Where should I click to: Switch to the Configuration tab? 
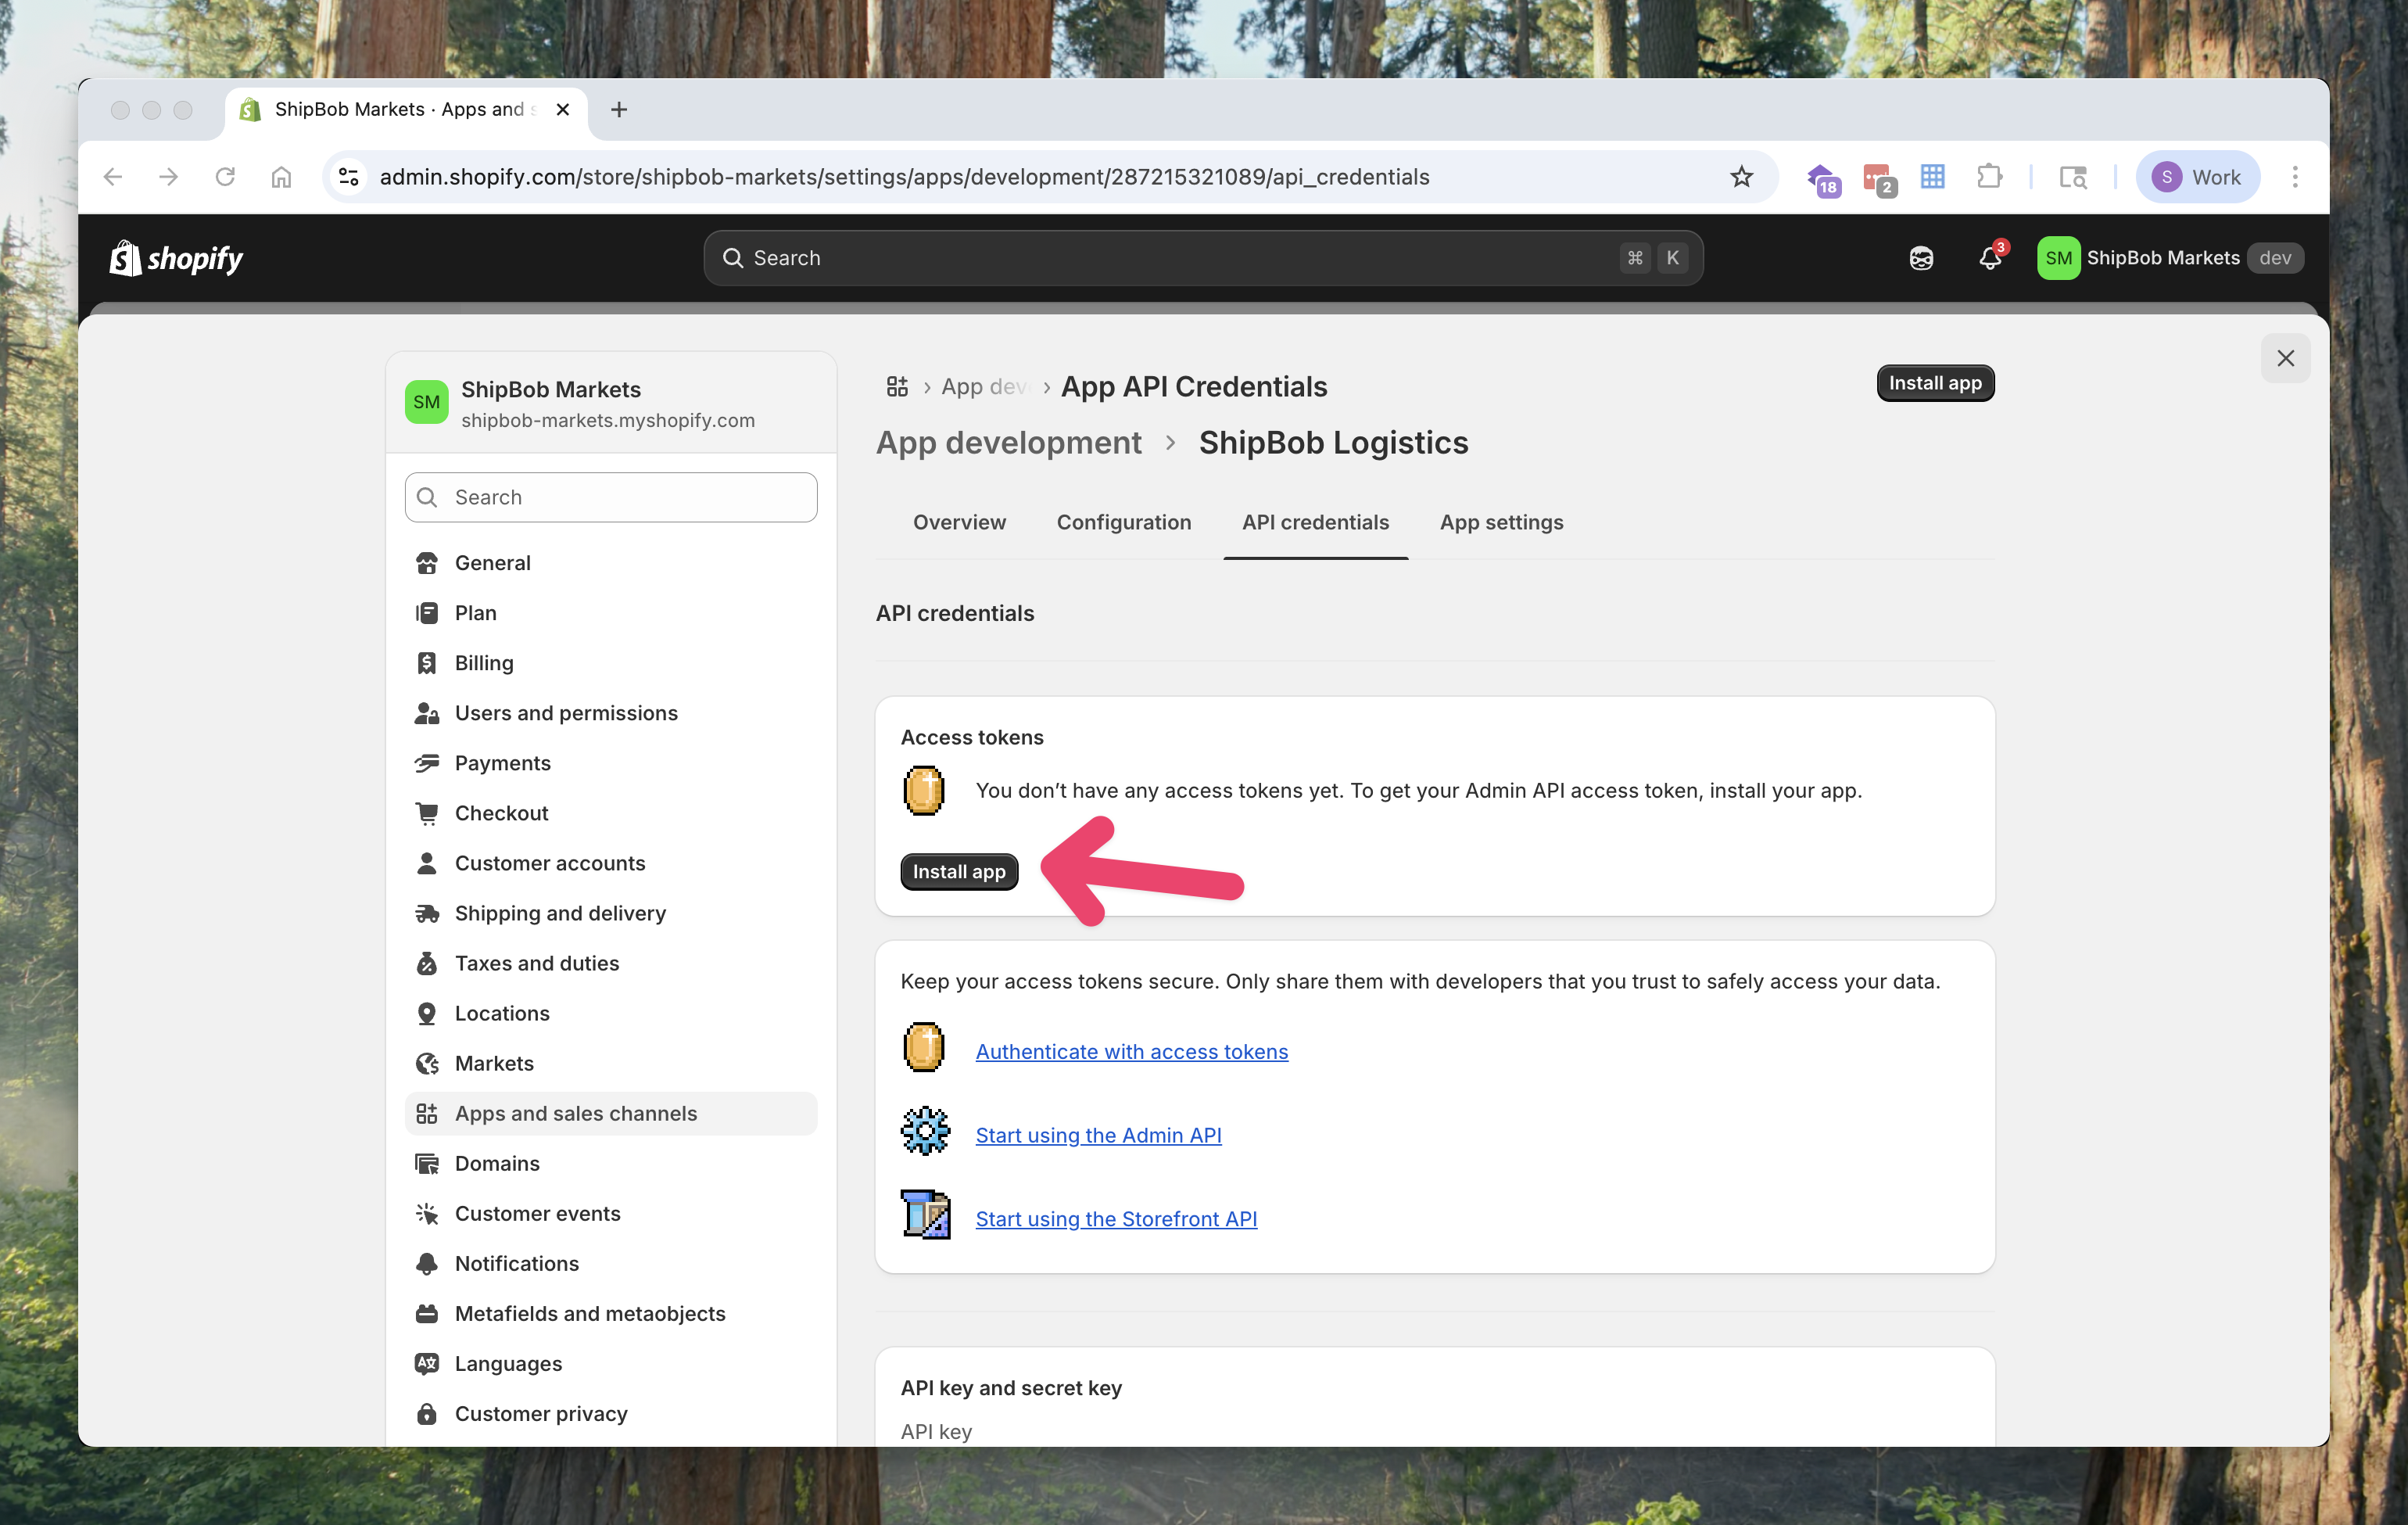(1123, 522)
